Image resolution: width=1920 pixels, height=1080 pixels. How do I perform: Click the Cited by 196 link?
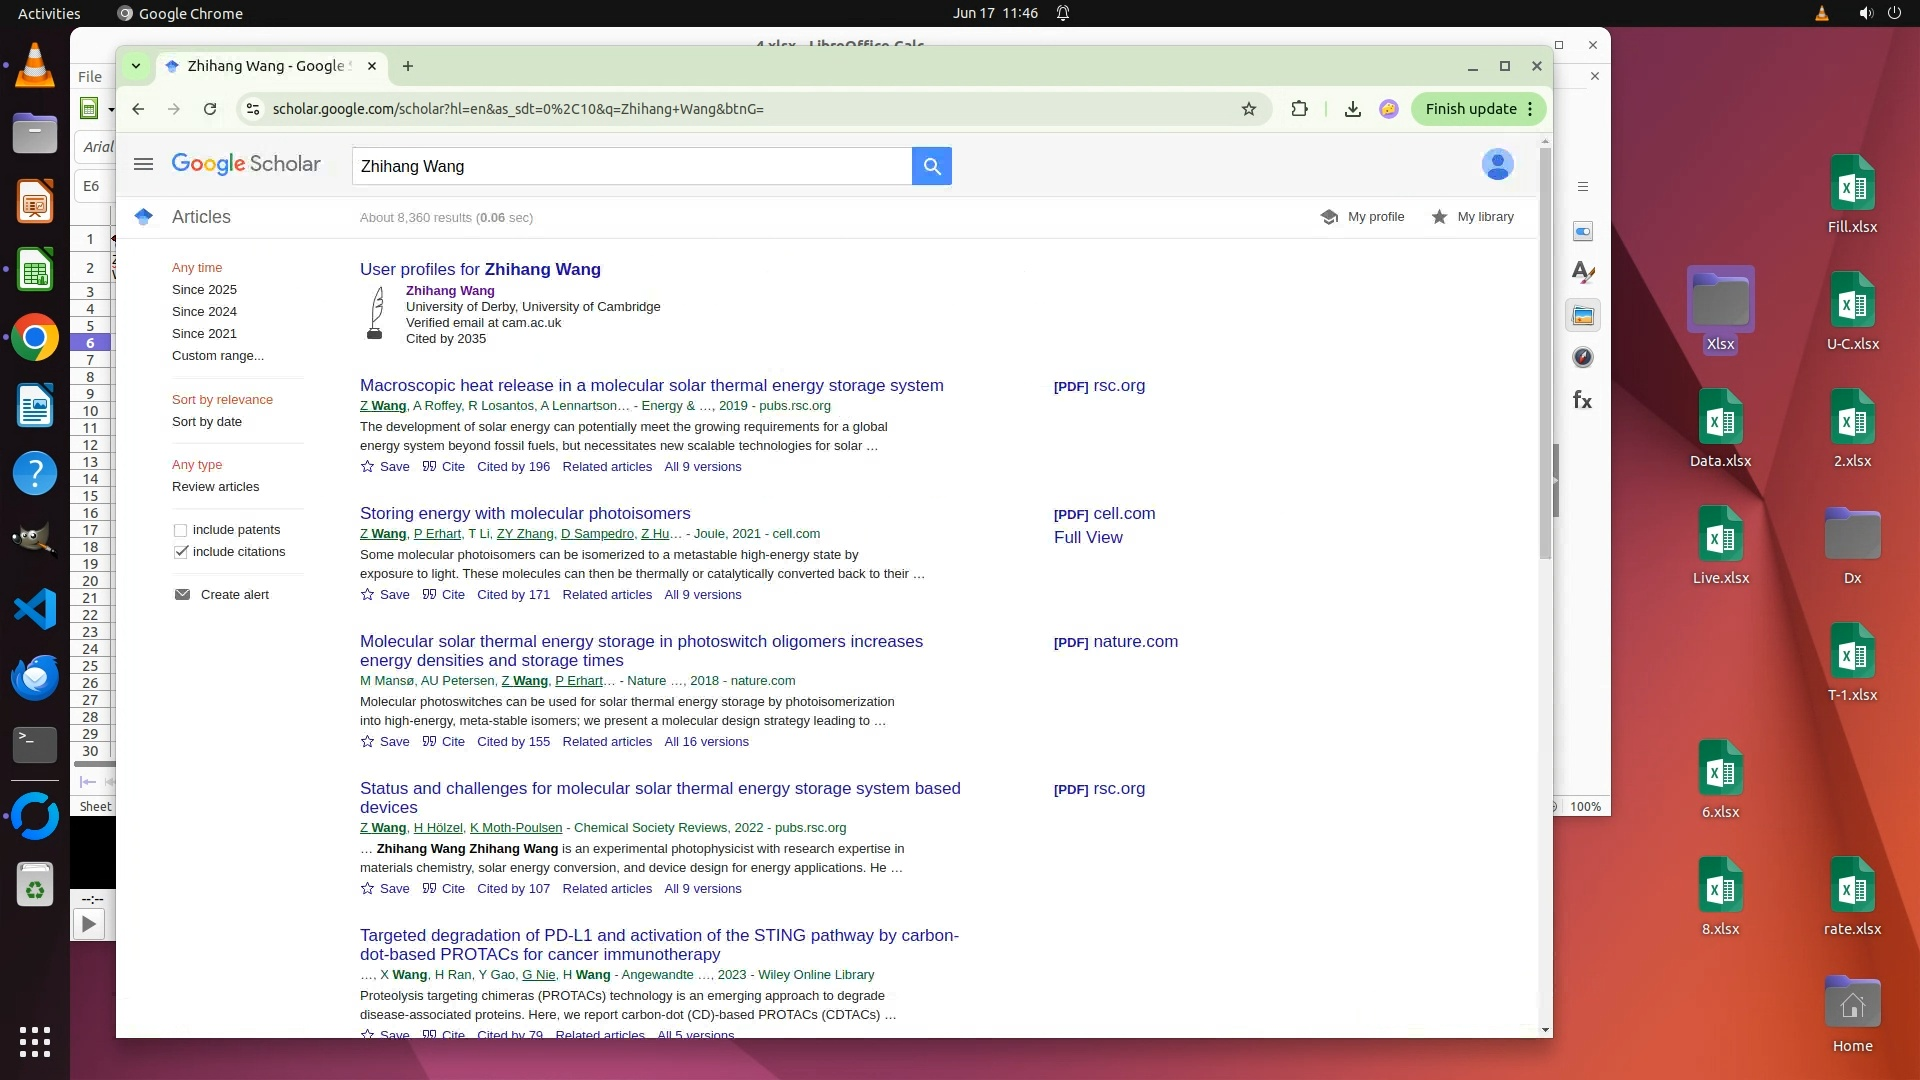[x=513, y=467]
